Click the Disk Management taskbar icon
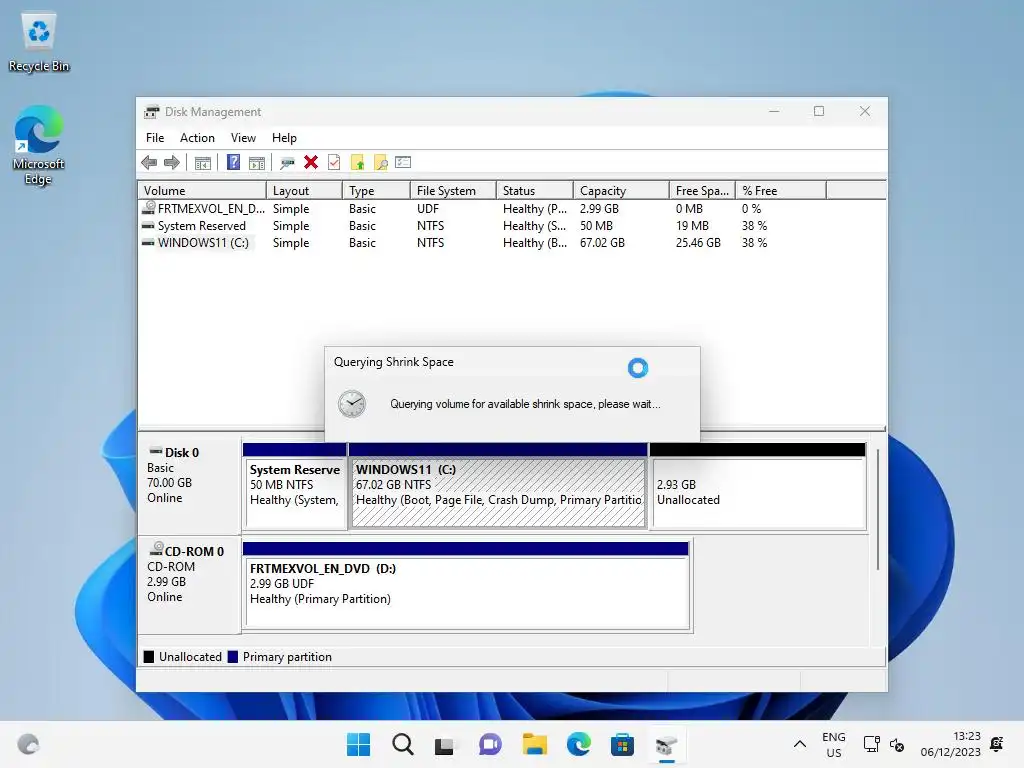The width and height of the screenshot is (1024, 768). (666, 744)
